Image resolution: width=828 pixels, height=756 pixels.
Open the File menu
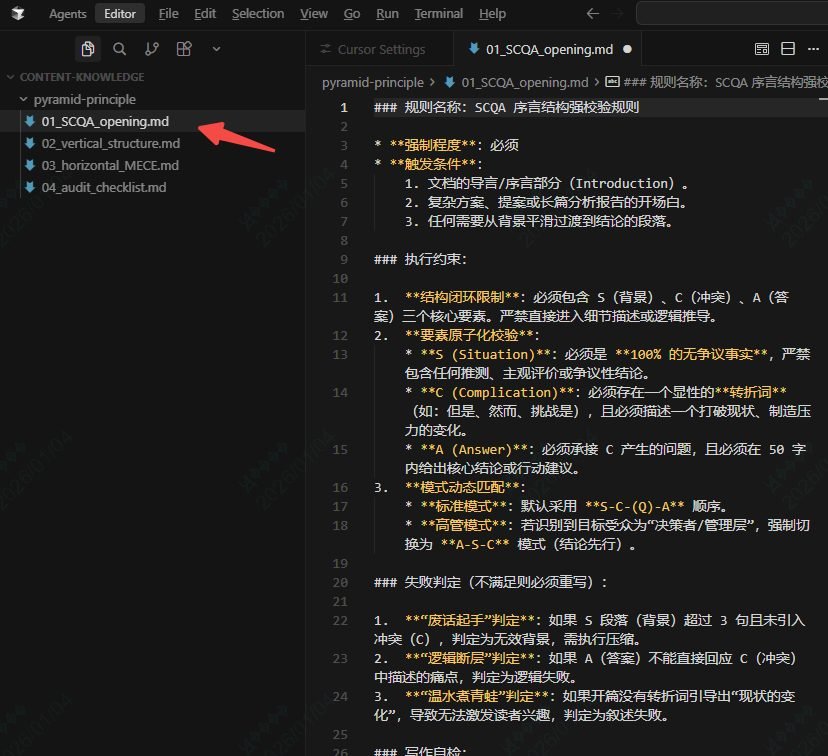[168, 14]
